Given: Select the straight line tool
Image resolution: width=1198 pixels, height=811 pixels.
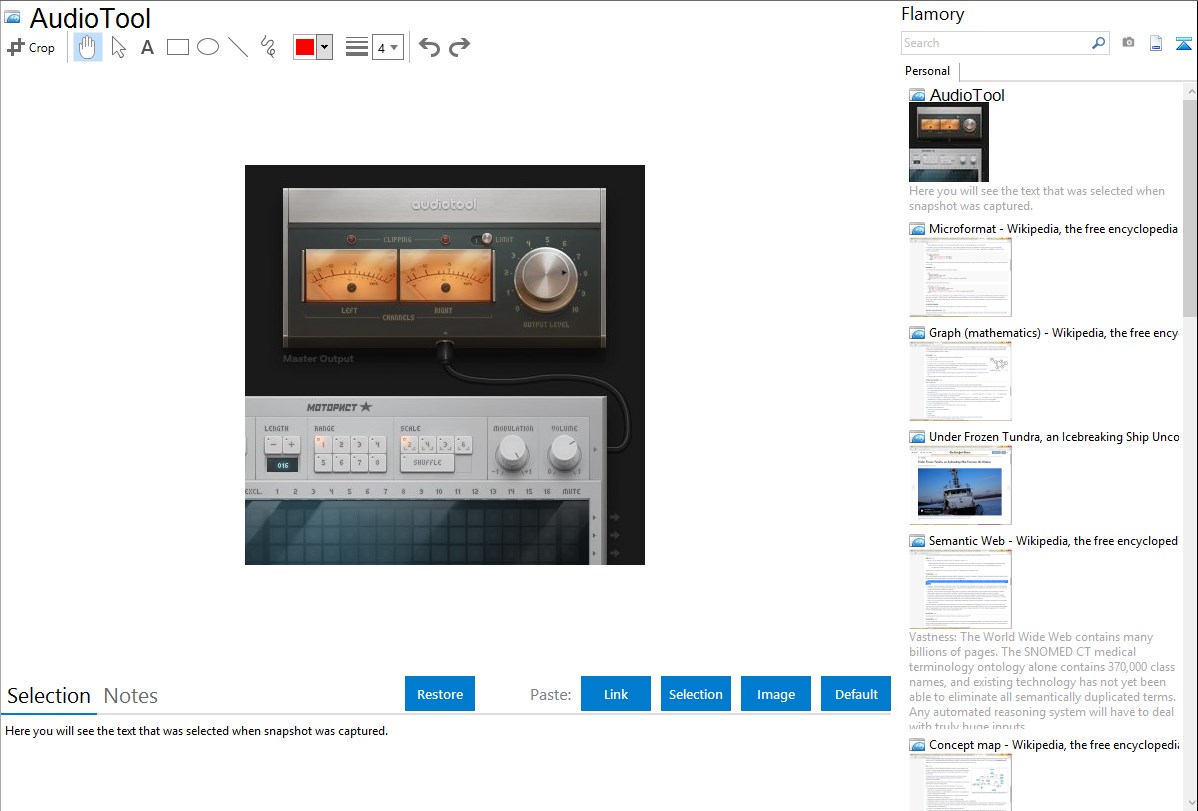Looking at the screenshot, I should (238, 47).
